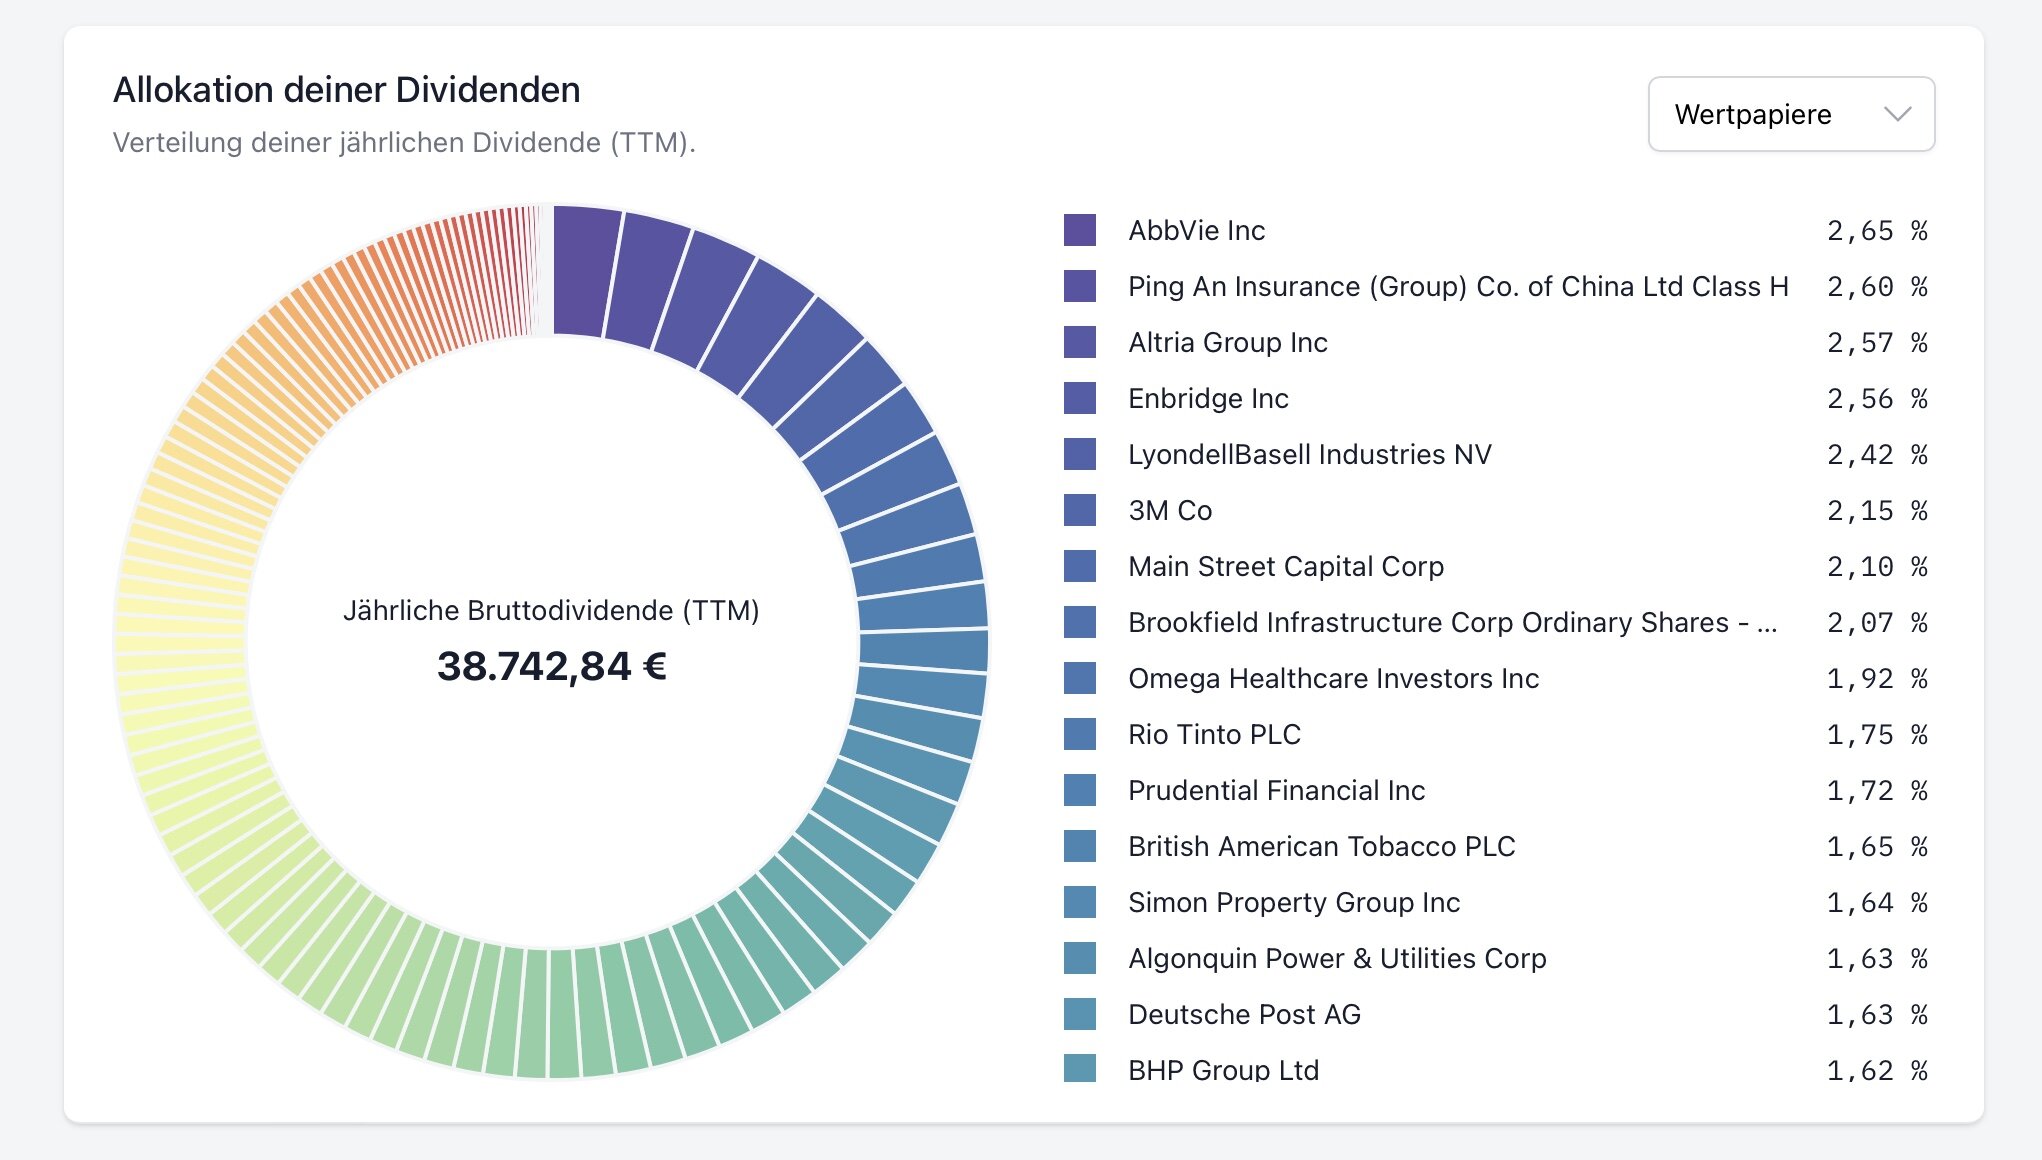Select LyondellBasell Industries NV legend entry
Screen dimensions: 2042x1160
tap(1309, 454)
